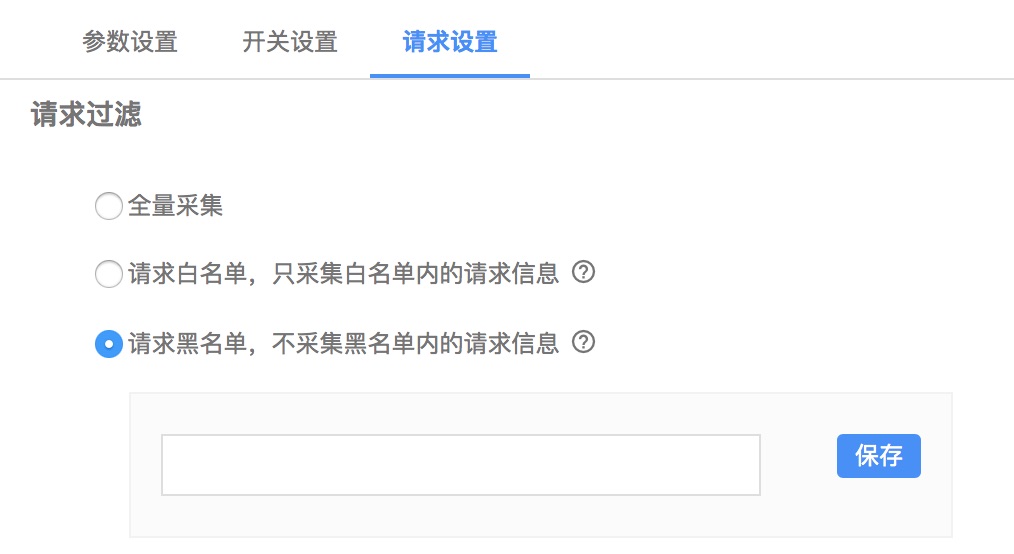Viewport: 1014px width, 554px height.
Task: Click the 请求过滤 section heading
Action: (86, 114)
